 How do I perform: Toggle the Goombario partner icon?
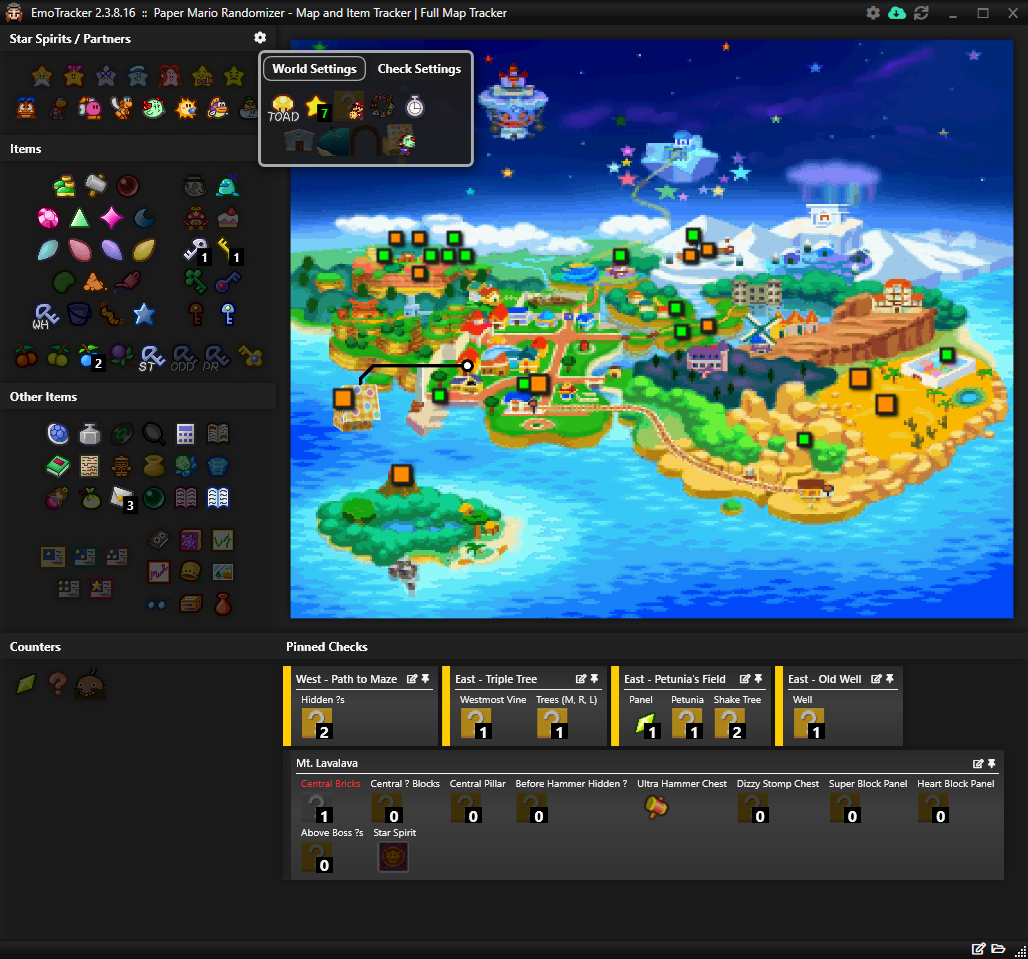(x=26, y=108)
